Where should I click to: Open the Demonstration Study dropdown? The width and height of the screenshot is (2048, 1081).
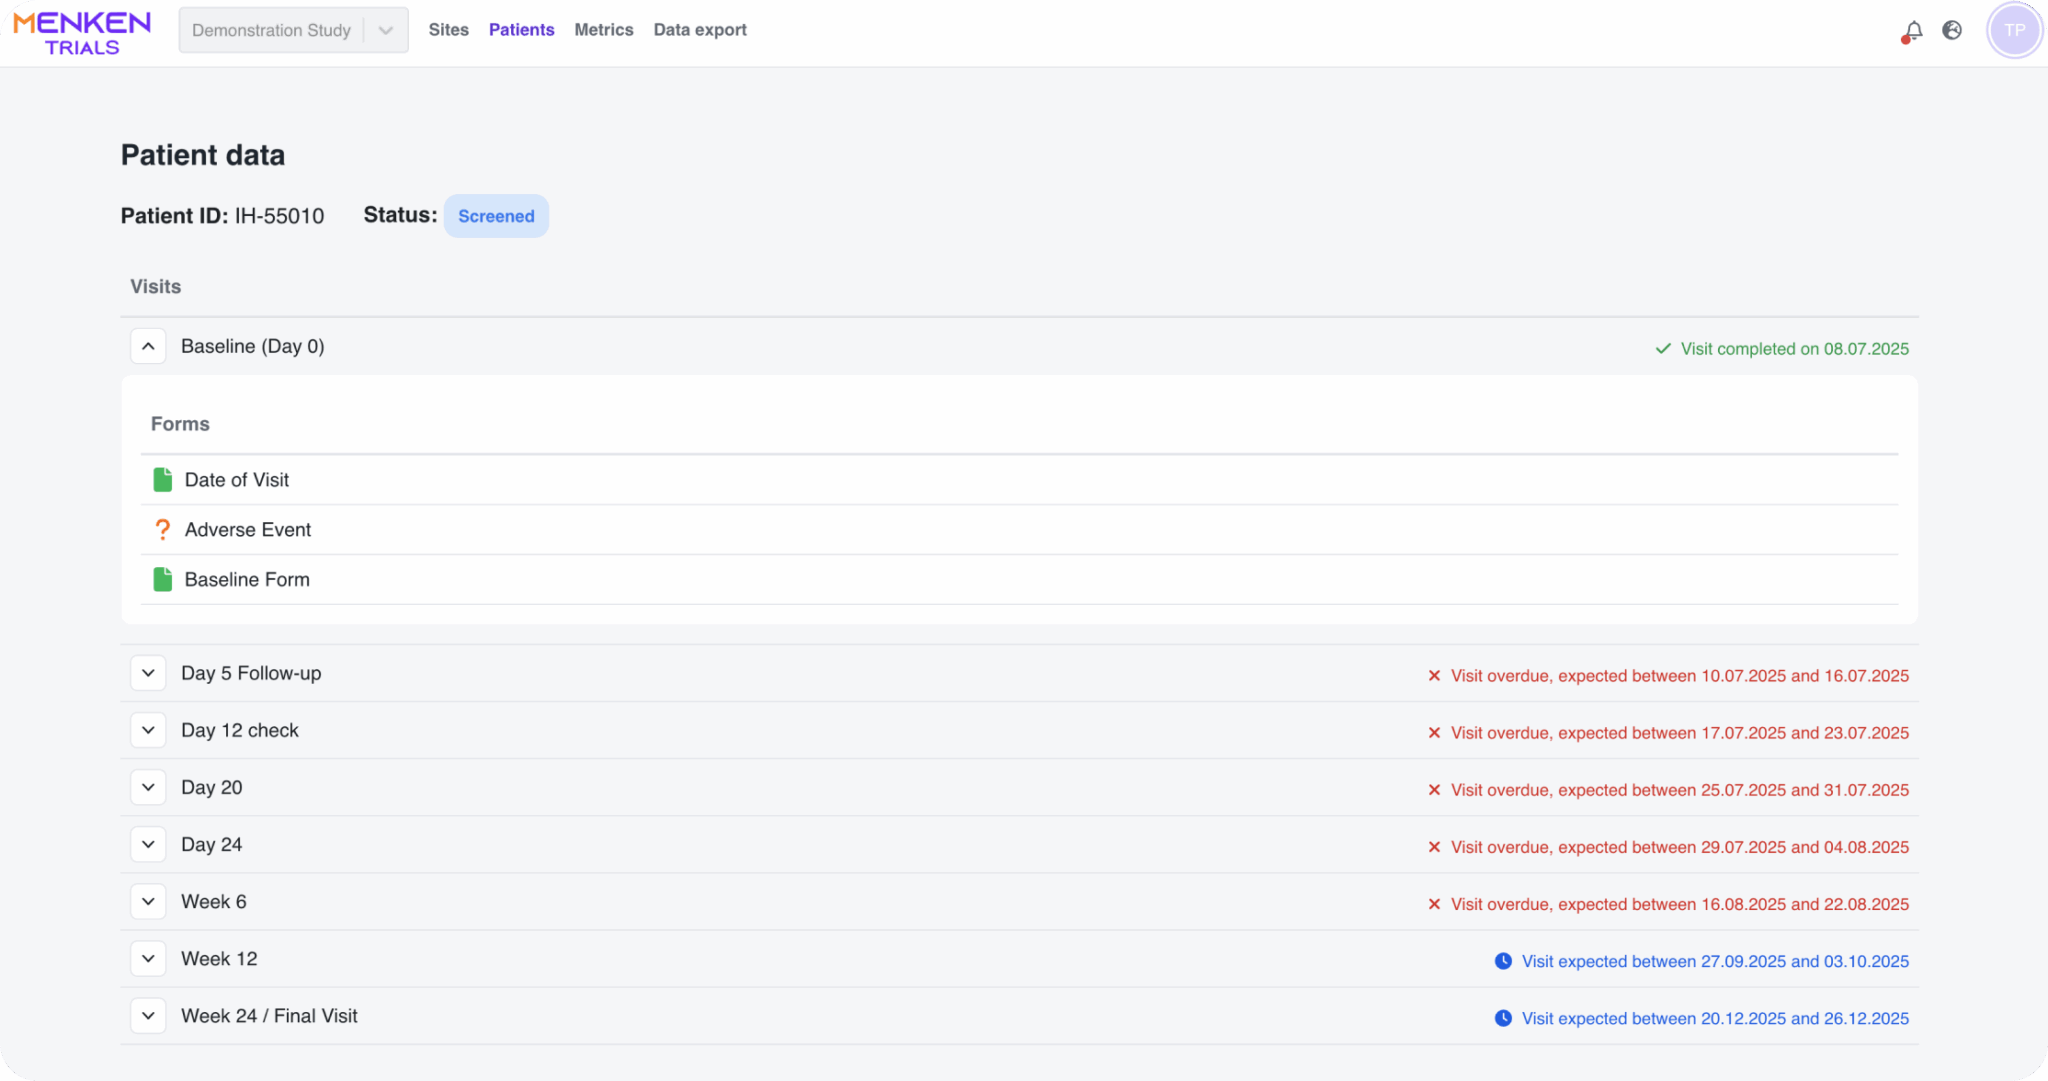(x=292, y=30)
